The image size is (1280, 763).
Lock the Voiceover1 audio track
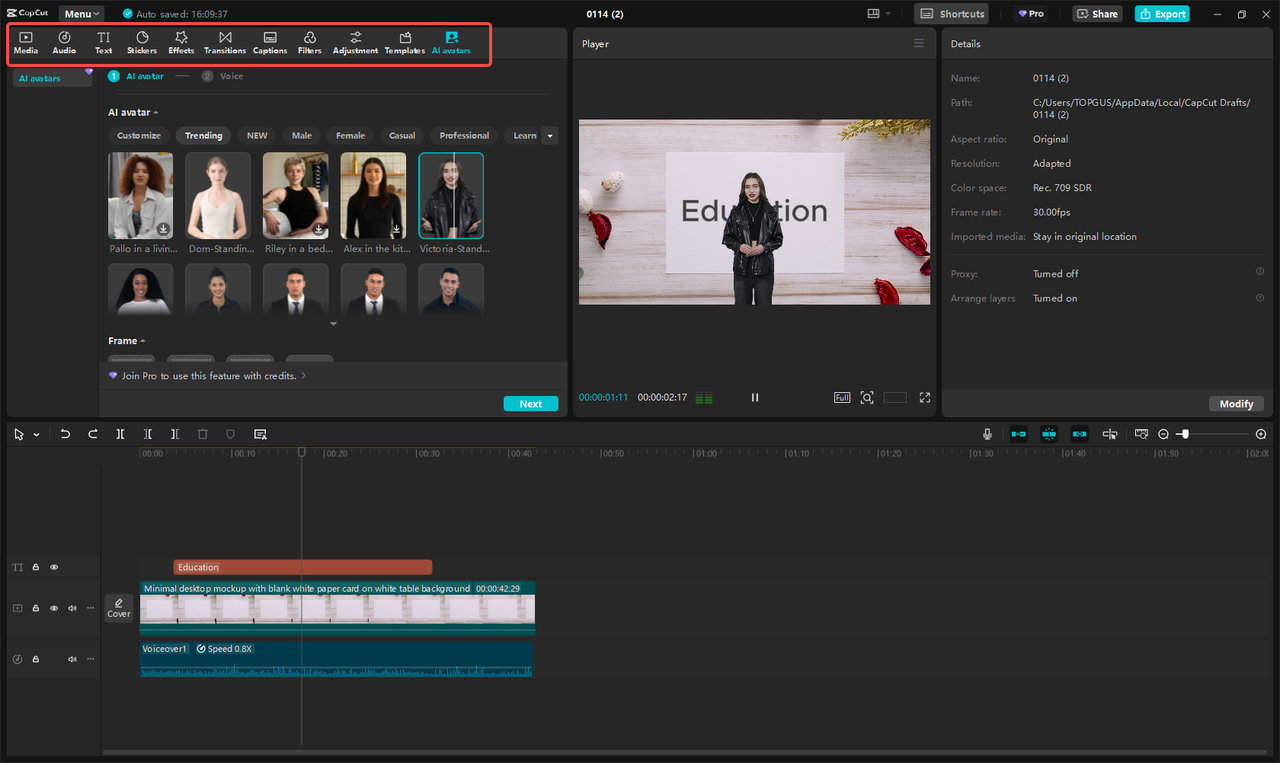point(35,659)
